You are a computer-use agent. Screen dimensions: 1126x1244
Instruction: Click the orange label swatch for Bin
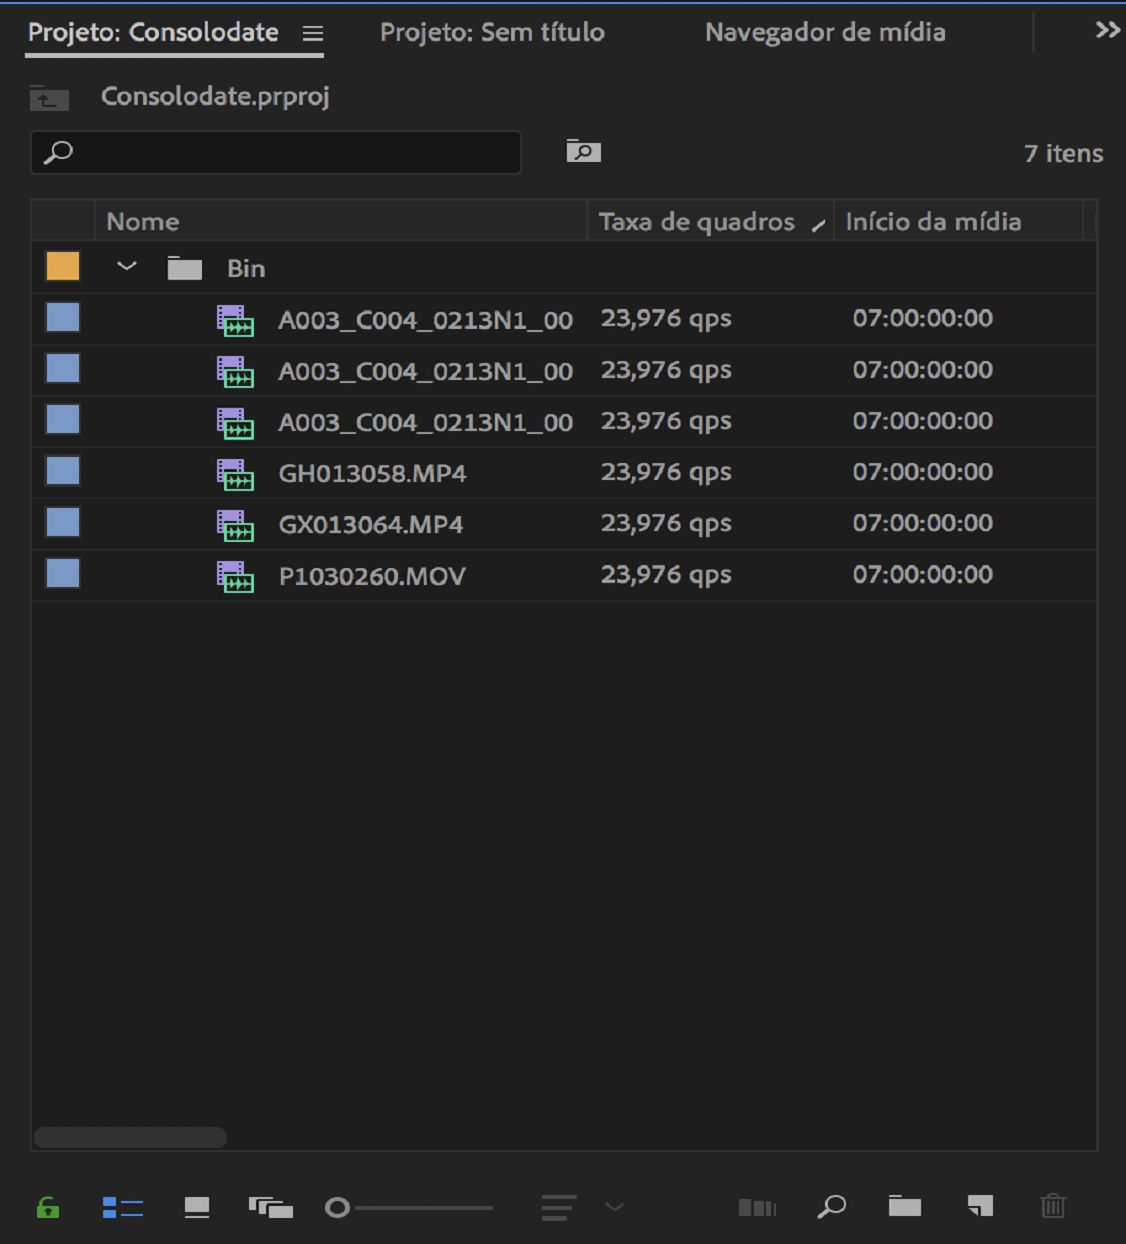coord(63,266)
